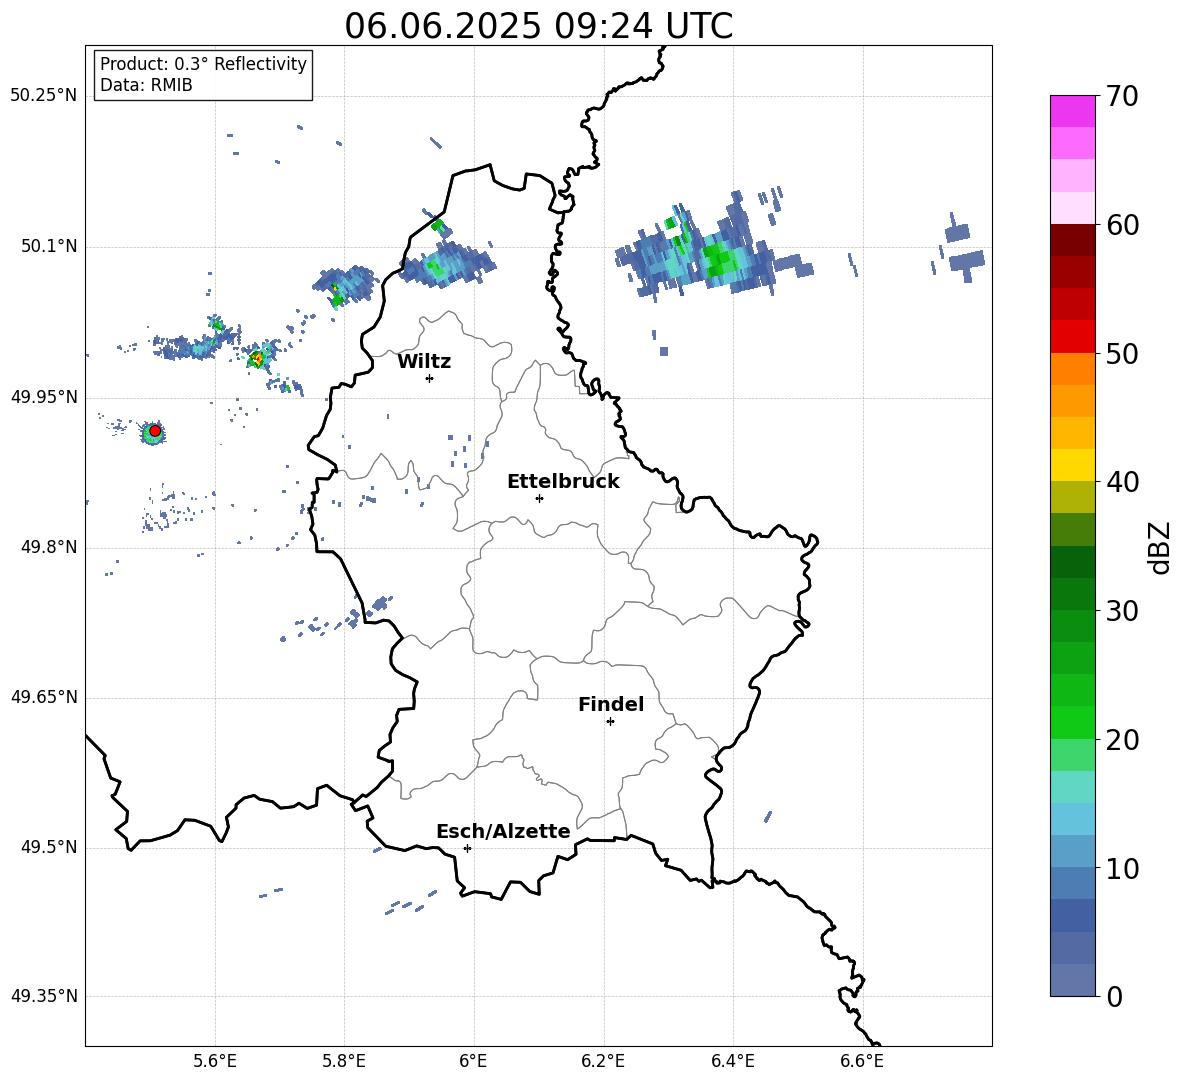
Task: Click the 49.8°N latitude label
Action: (49, 547)
